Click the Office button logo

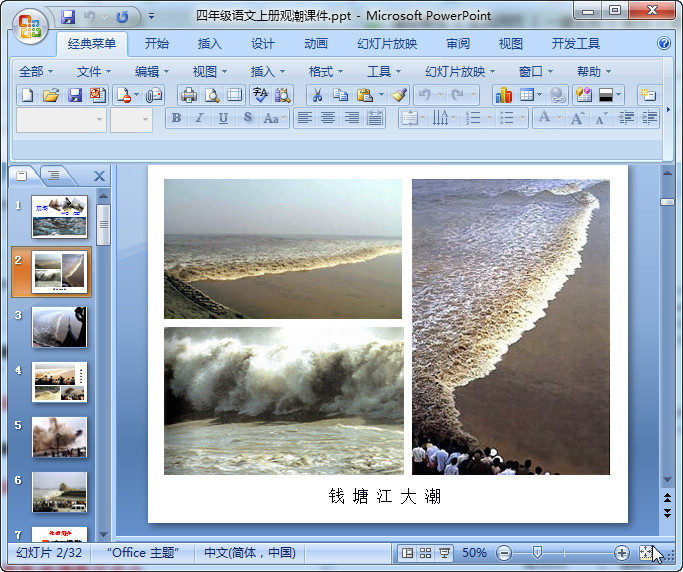coord(30,25)
